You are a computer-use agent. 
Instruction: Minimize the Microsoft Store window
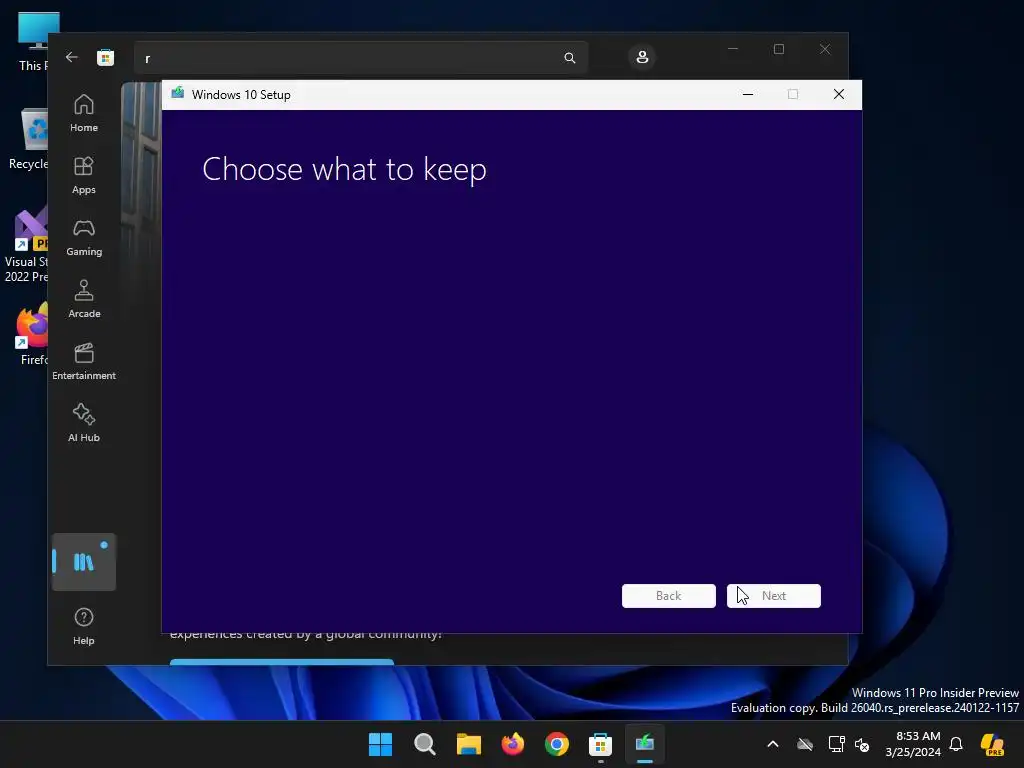coord(733,49)
